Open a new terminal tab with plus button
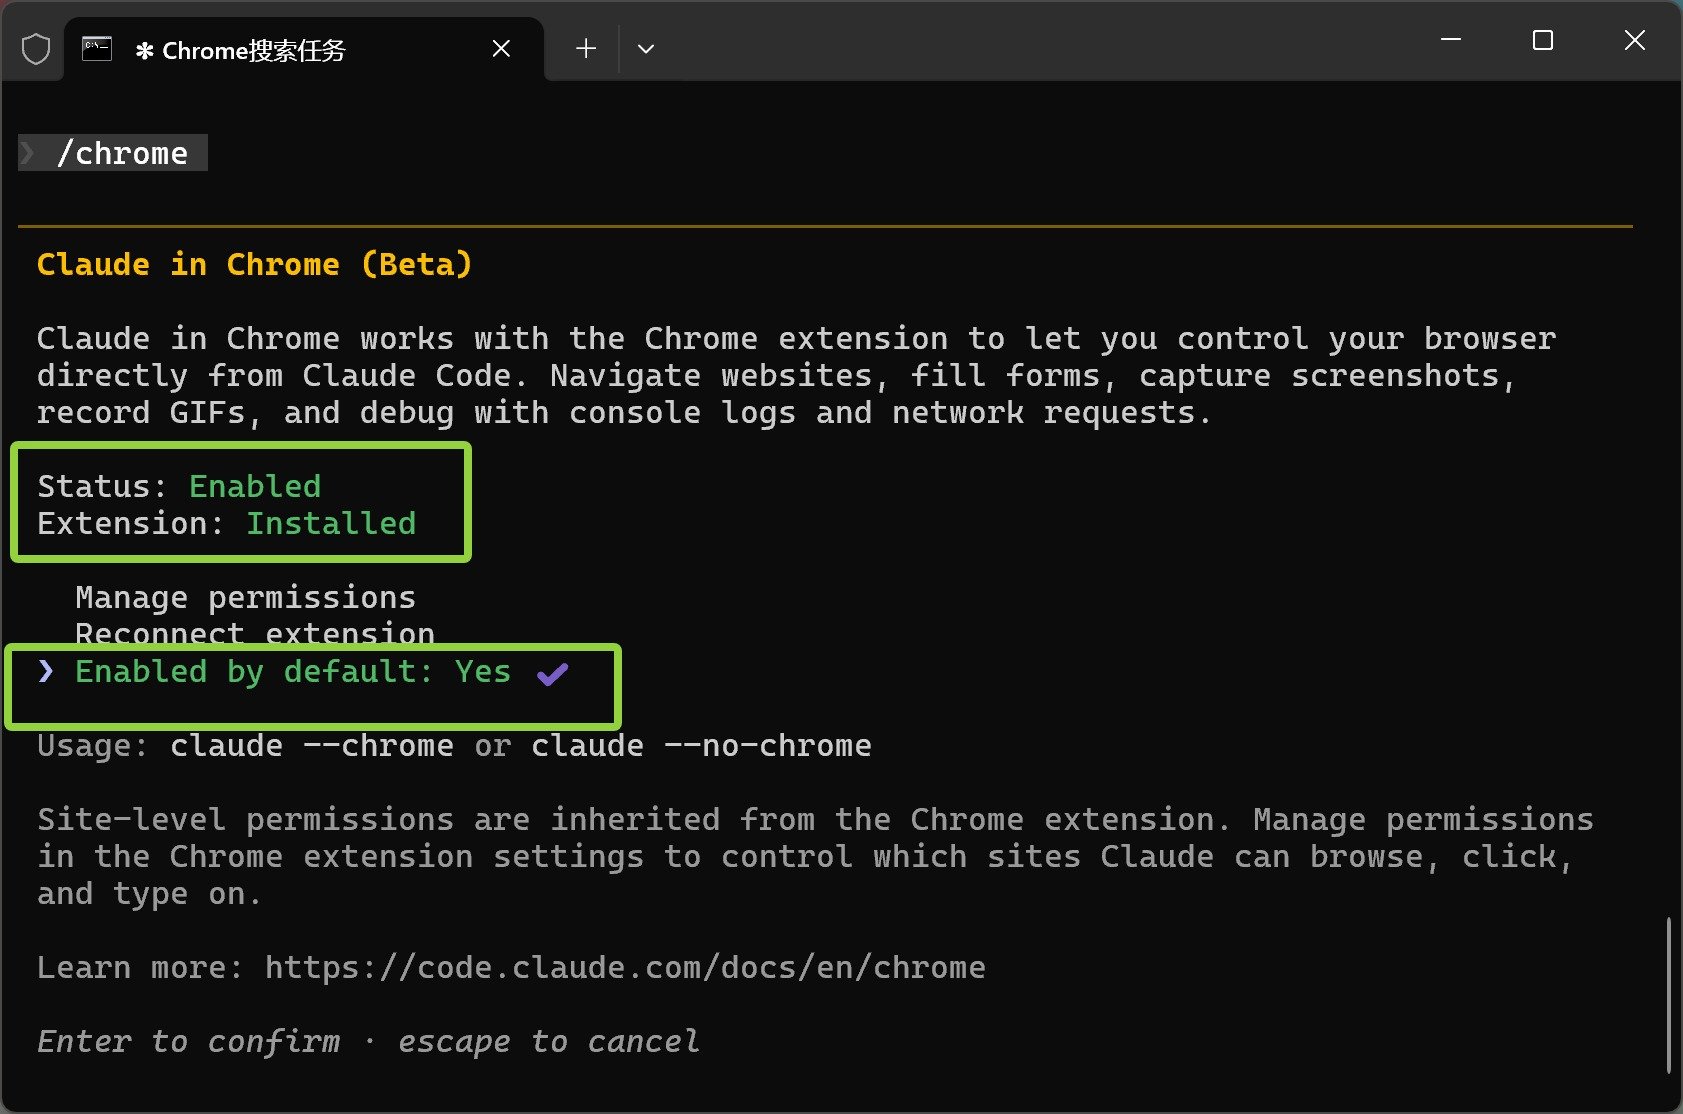 [586, 49]
